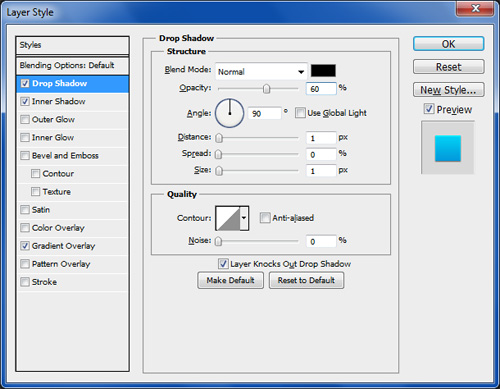Click the New Style button
The width and height of the screenshot is (500, 389).
click(x=448, y=90)
